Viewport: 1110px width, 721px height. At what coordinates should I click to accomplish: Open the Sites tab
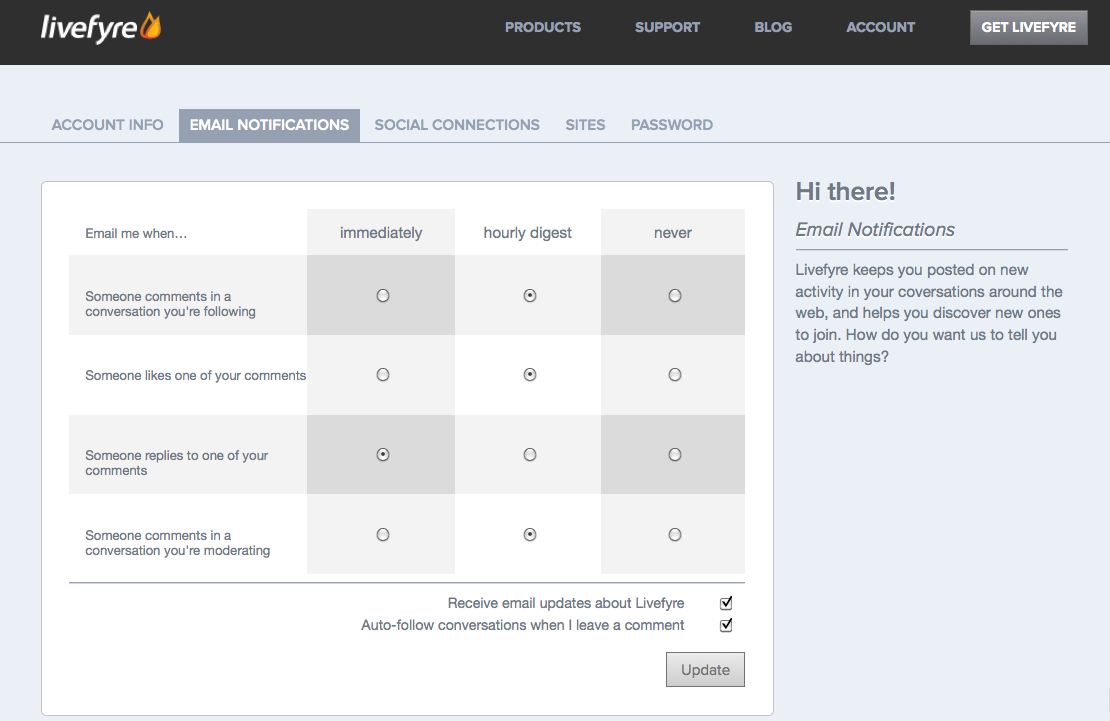[x=585, y=125]
